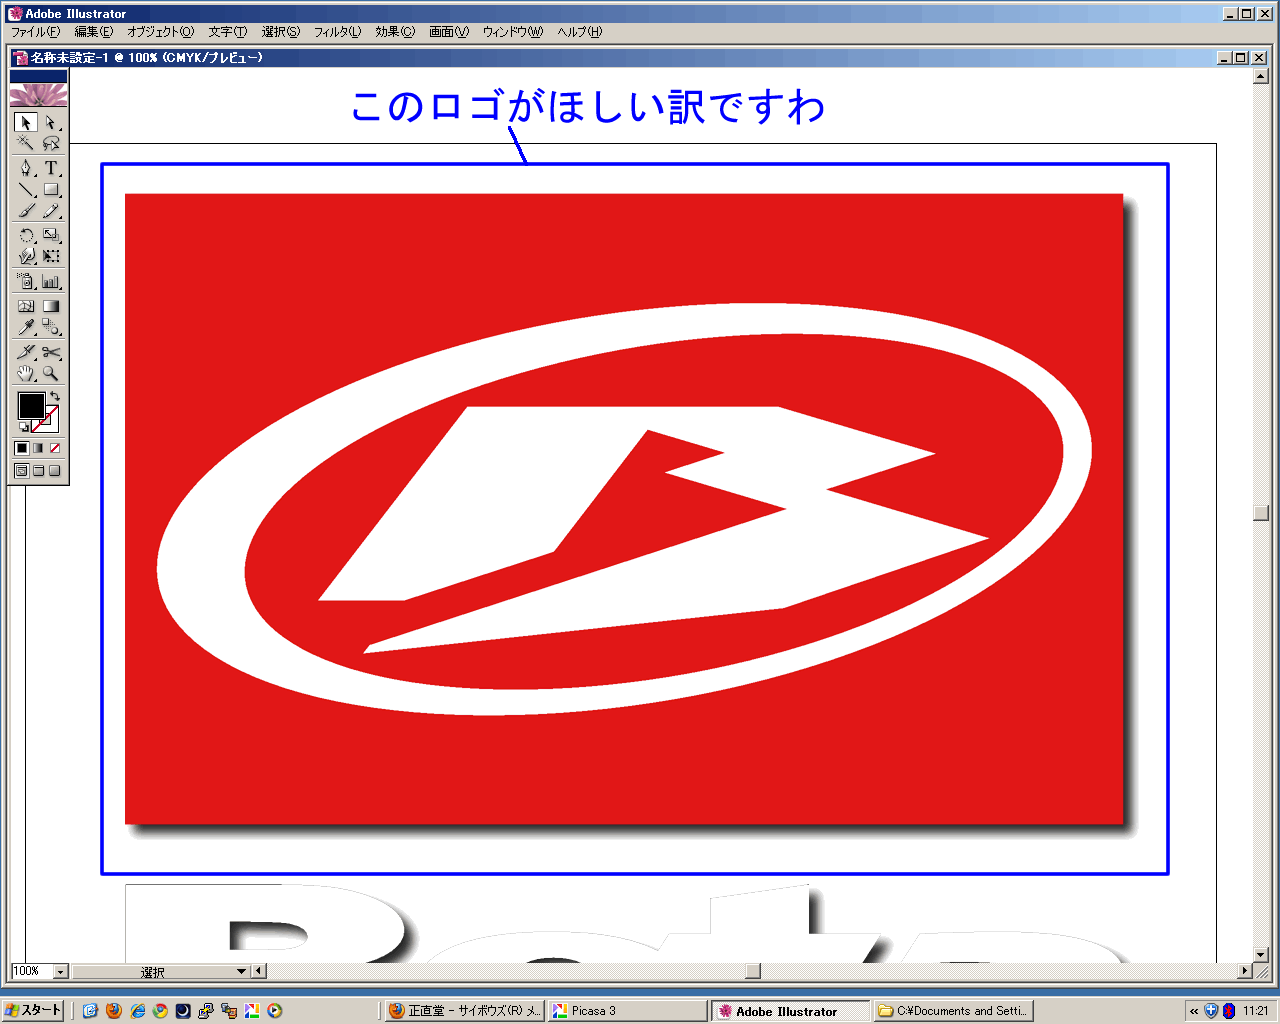
Task: Launch Internet Explorer from Quick Launch
Action: 137,1011
